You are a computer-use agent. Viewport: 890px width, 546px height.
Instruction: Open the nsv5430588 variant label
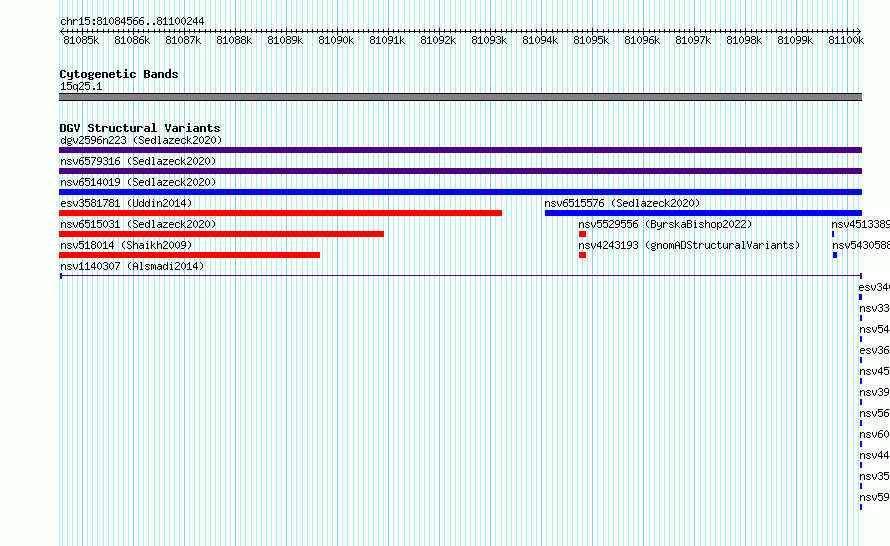point(861,245)
